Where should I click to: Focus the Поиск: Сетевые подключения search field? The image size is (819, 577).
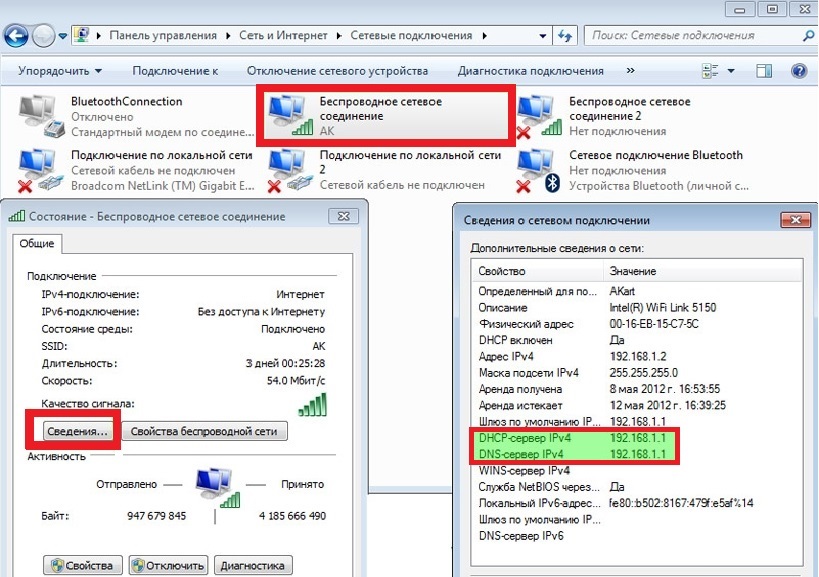(695, 36)
